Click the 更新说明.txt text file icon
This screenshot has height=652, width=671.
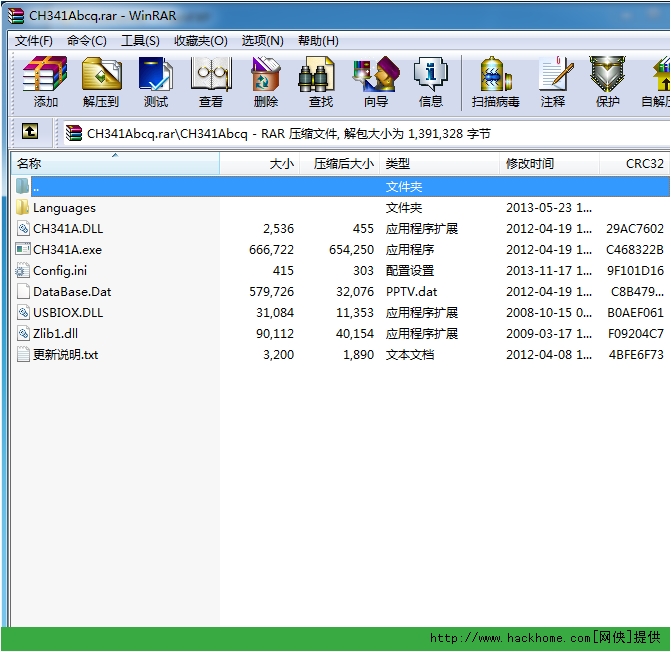tap(23, 354)
